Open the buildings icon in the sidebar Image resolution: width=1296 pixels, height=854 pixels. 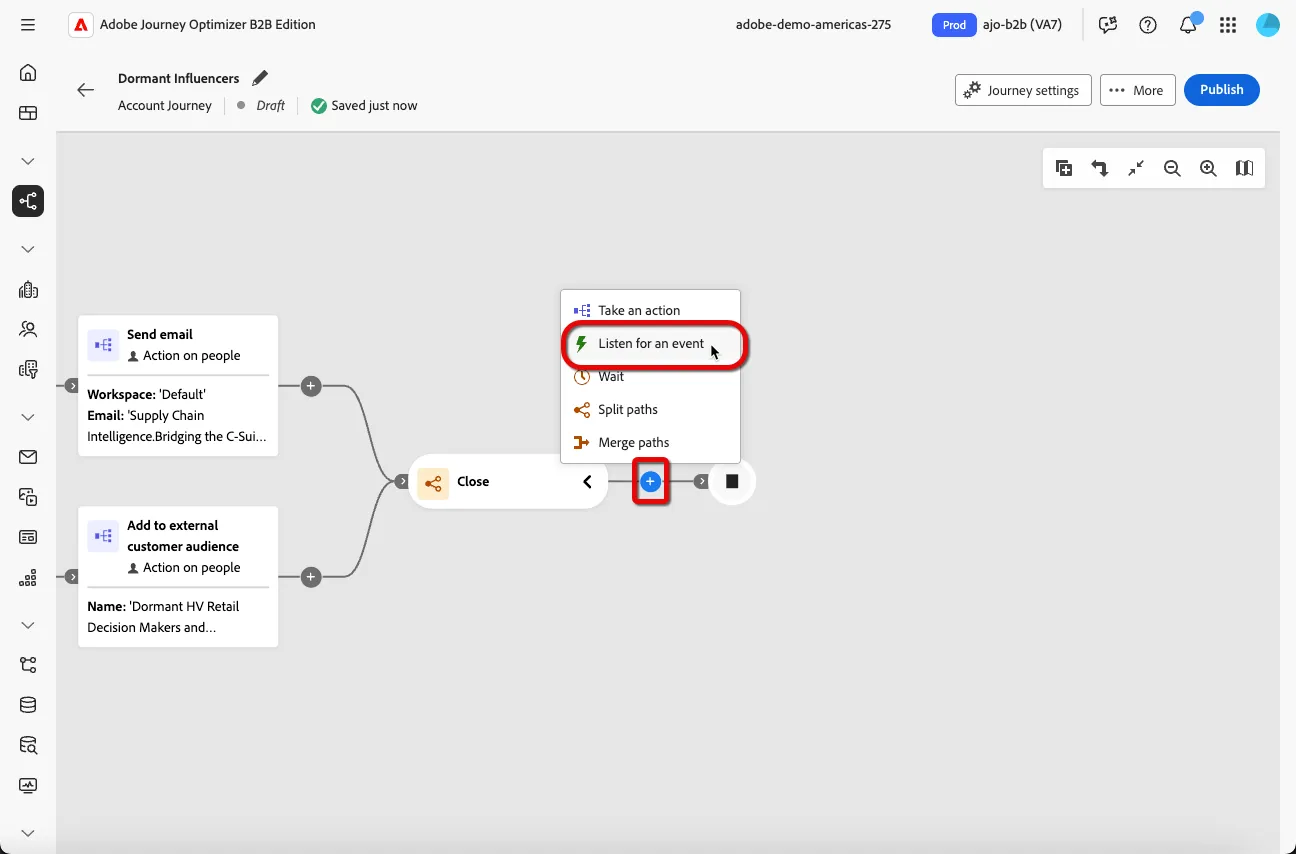pyautogui.click(x=28, y=290)
